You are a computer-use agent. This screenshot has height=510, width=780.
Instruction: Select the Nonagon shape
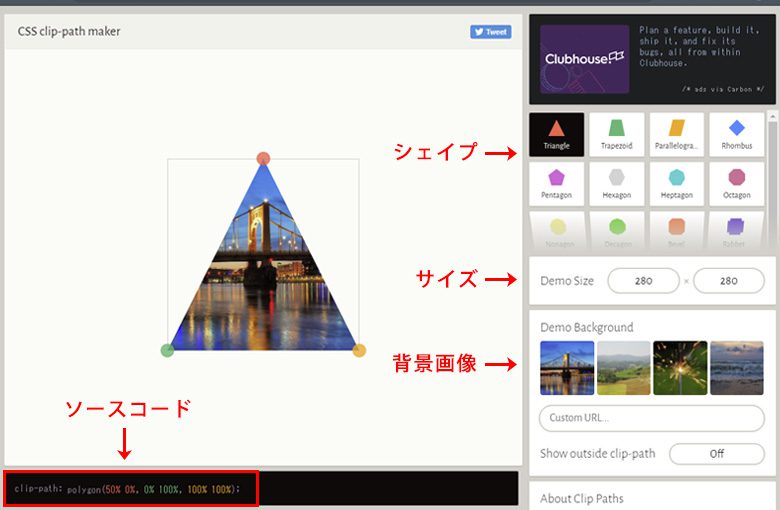[558, 231]
